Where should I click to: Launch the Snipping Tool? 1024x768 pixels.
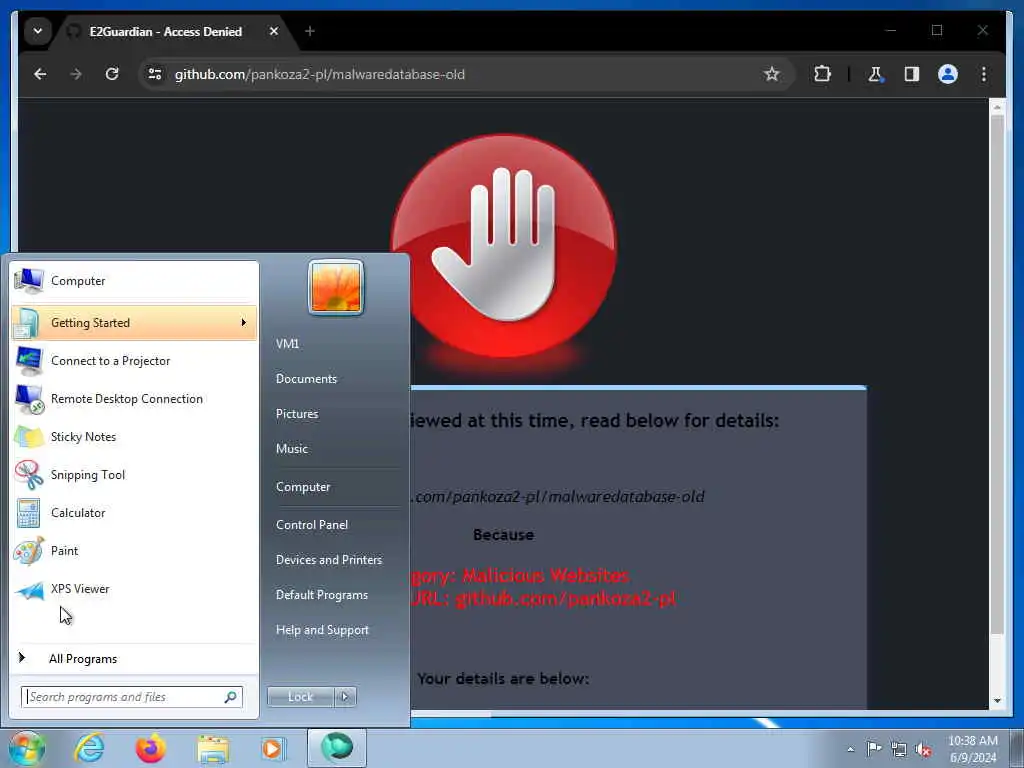click(134, 475)
